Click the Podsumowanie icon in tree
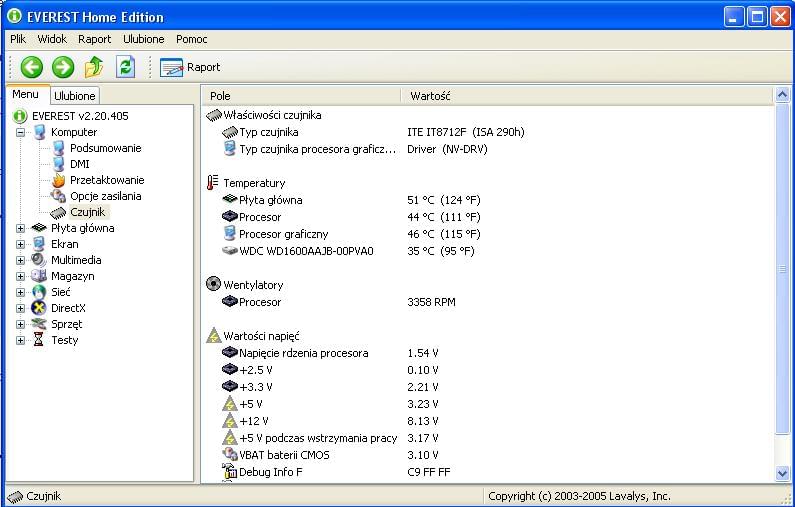 [x=58, y=148]
